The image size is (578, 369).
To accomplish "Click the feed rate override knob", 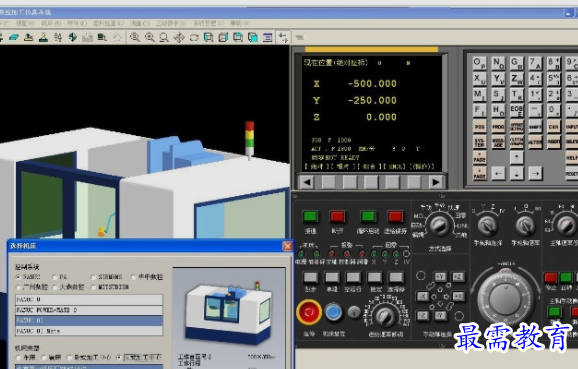I will pos(385,316).
